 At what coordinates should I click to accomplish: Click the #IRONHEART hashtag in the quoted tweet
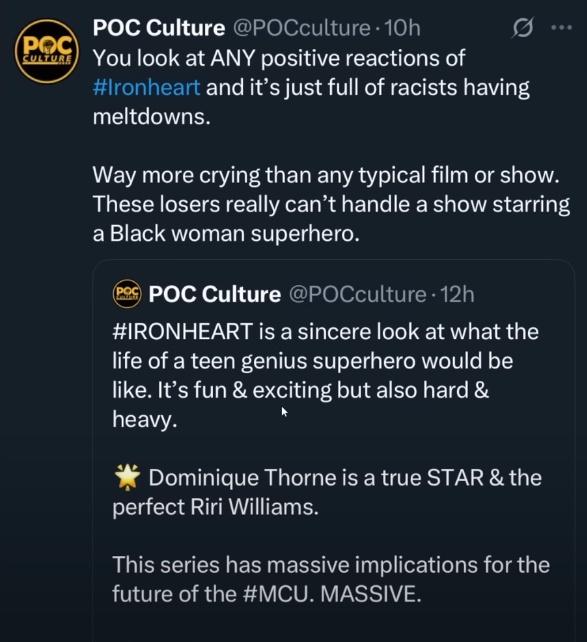(x=182, y=331)
